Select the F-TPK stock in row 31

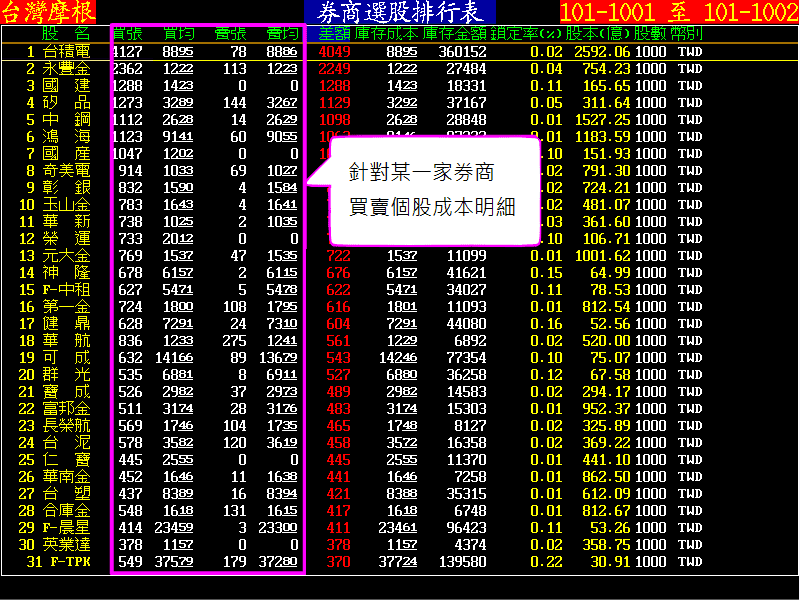point(68,562)
